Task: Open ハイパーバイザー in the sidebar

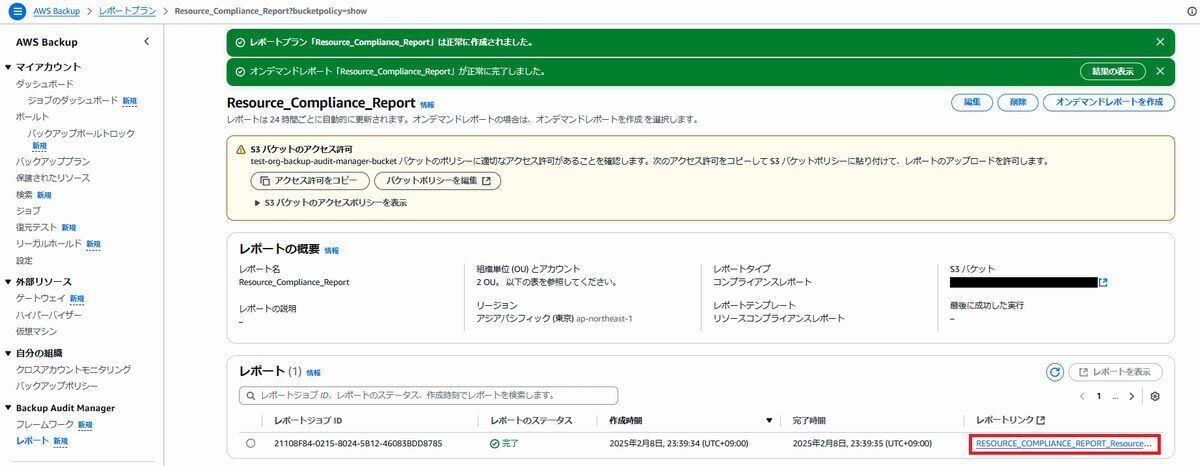Action: (49, 315)
